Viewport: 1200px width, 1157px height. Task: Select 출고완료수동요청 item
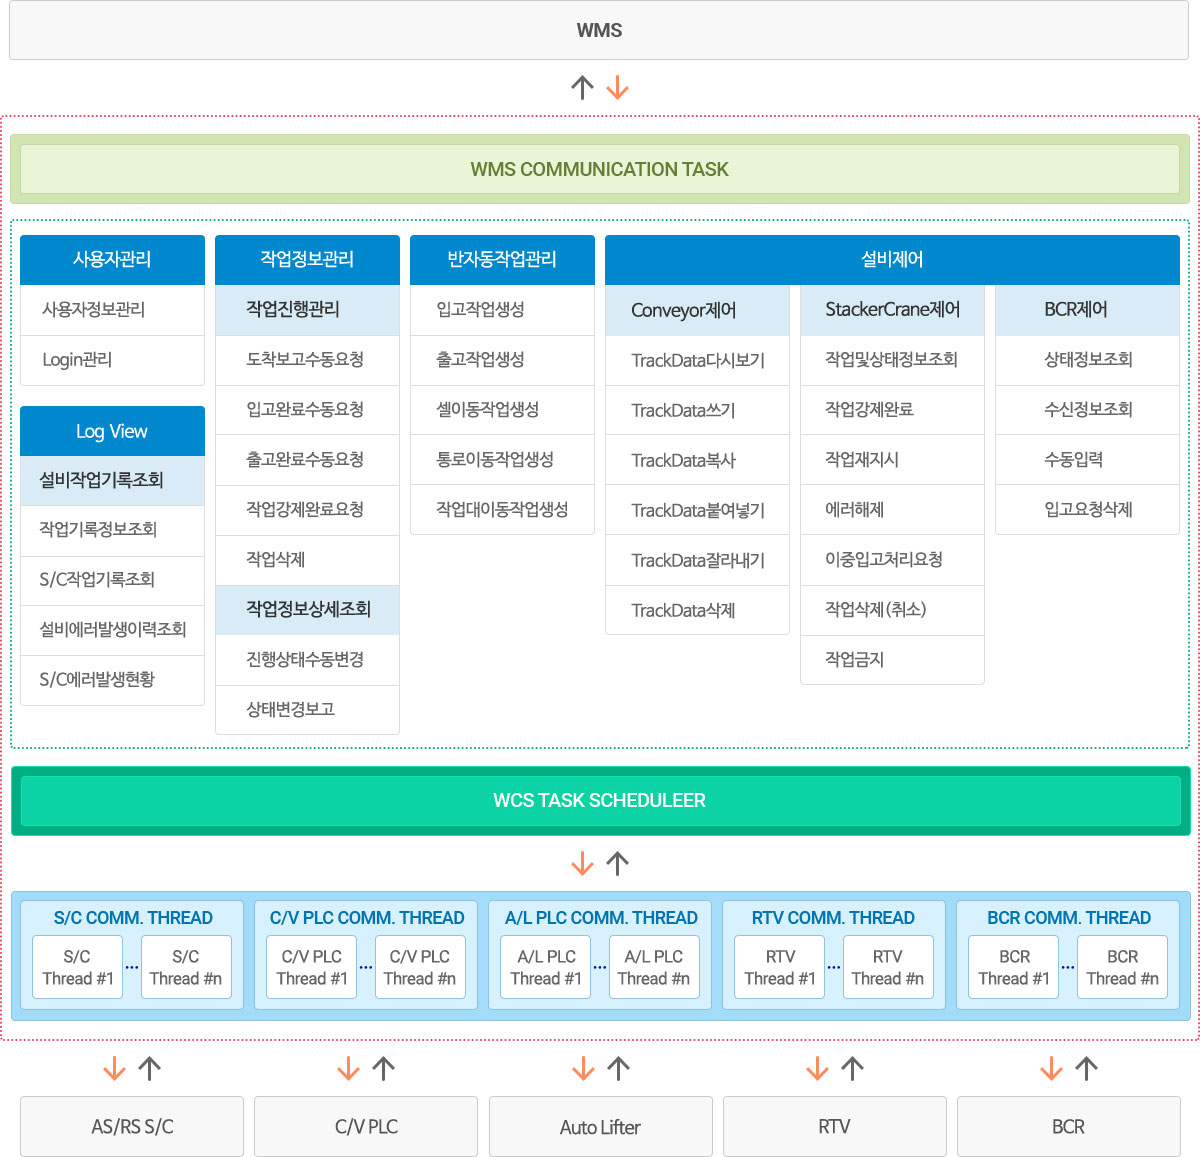(307, 460)
